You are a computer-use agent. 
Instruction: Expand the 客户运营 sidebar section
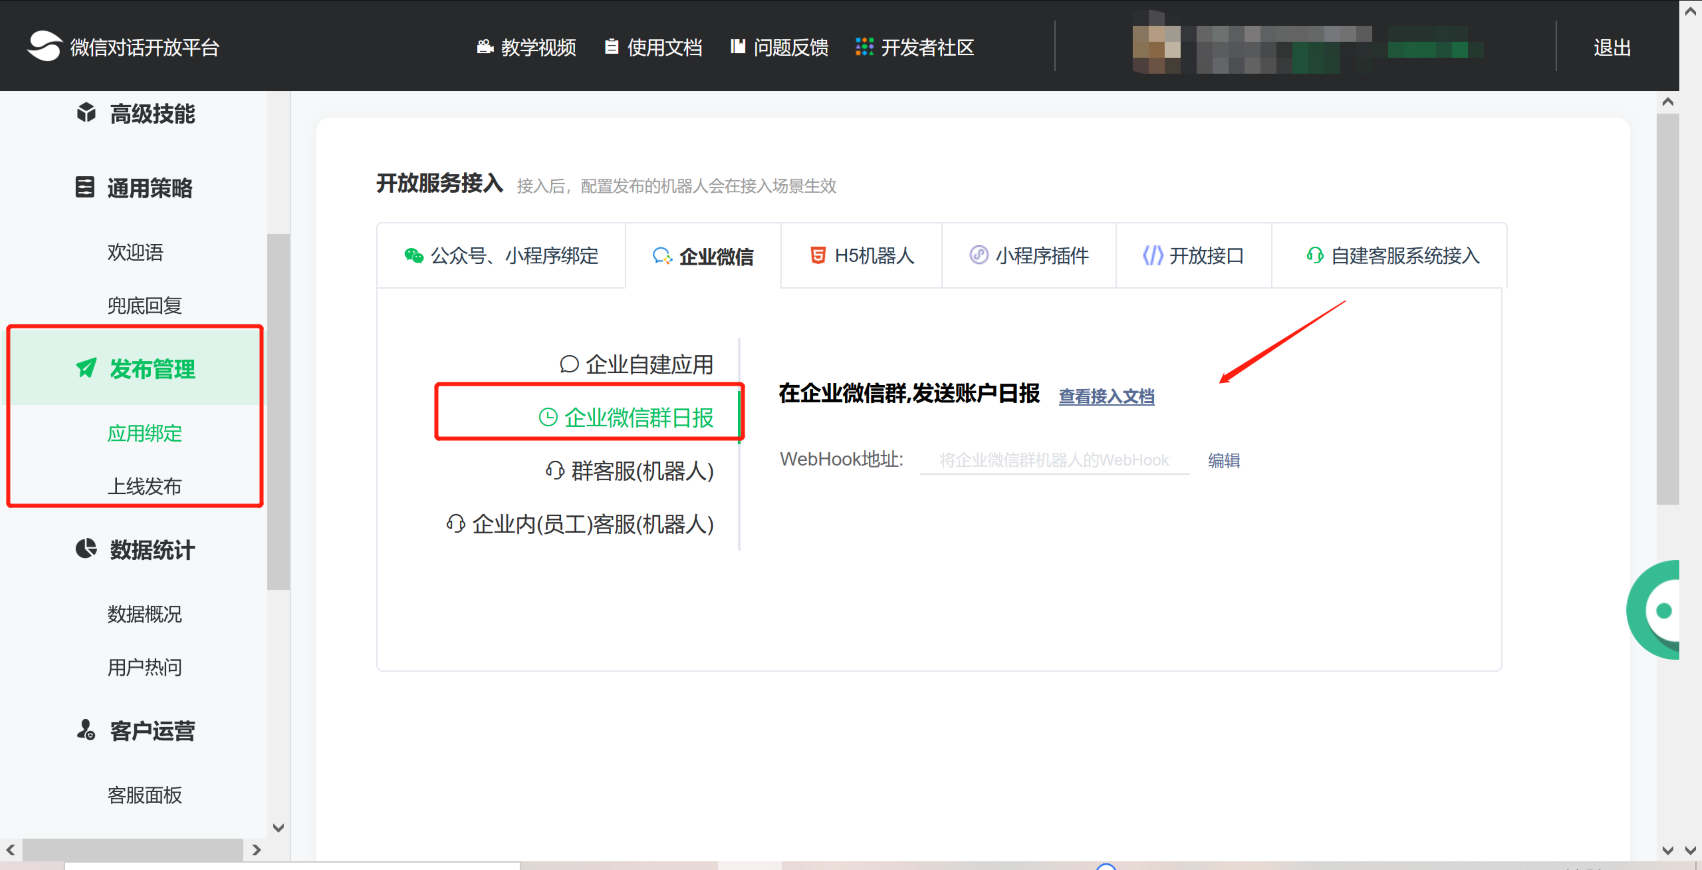coord(135,731)
